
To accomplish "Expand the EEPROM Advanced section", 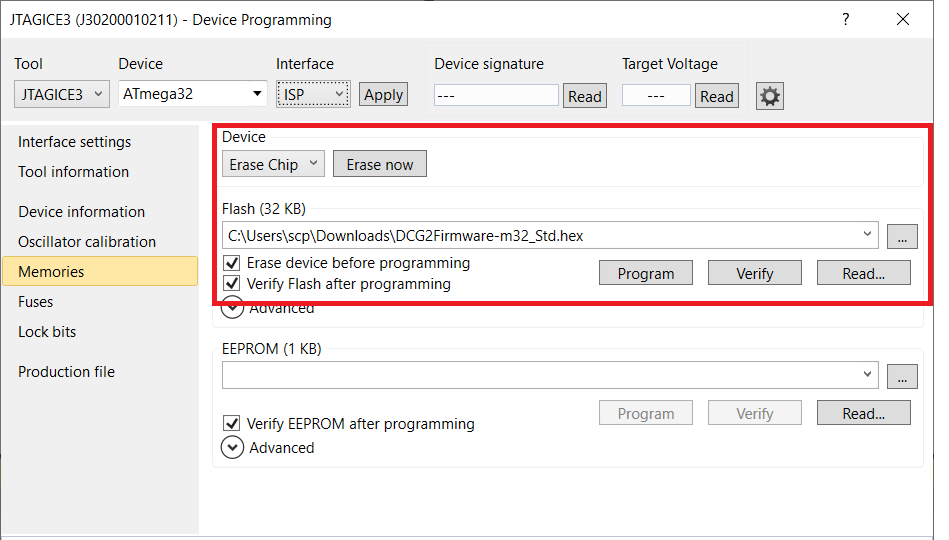I will pos(232,448).
